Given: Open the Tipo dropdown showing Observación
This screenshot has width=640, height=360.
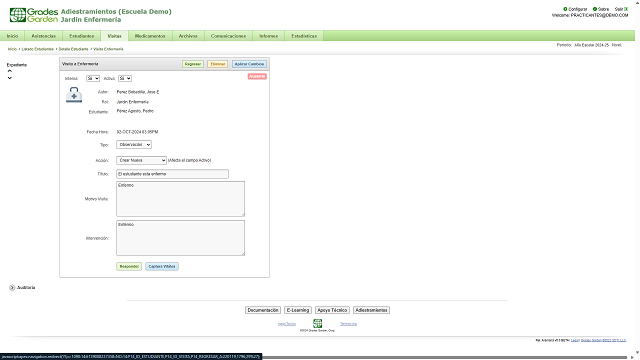Looking at the screenshot, I should point(134,144).
